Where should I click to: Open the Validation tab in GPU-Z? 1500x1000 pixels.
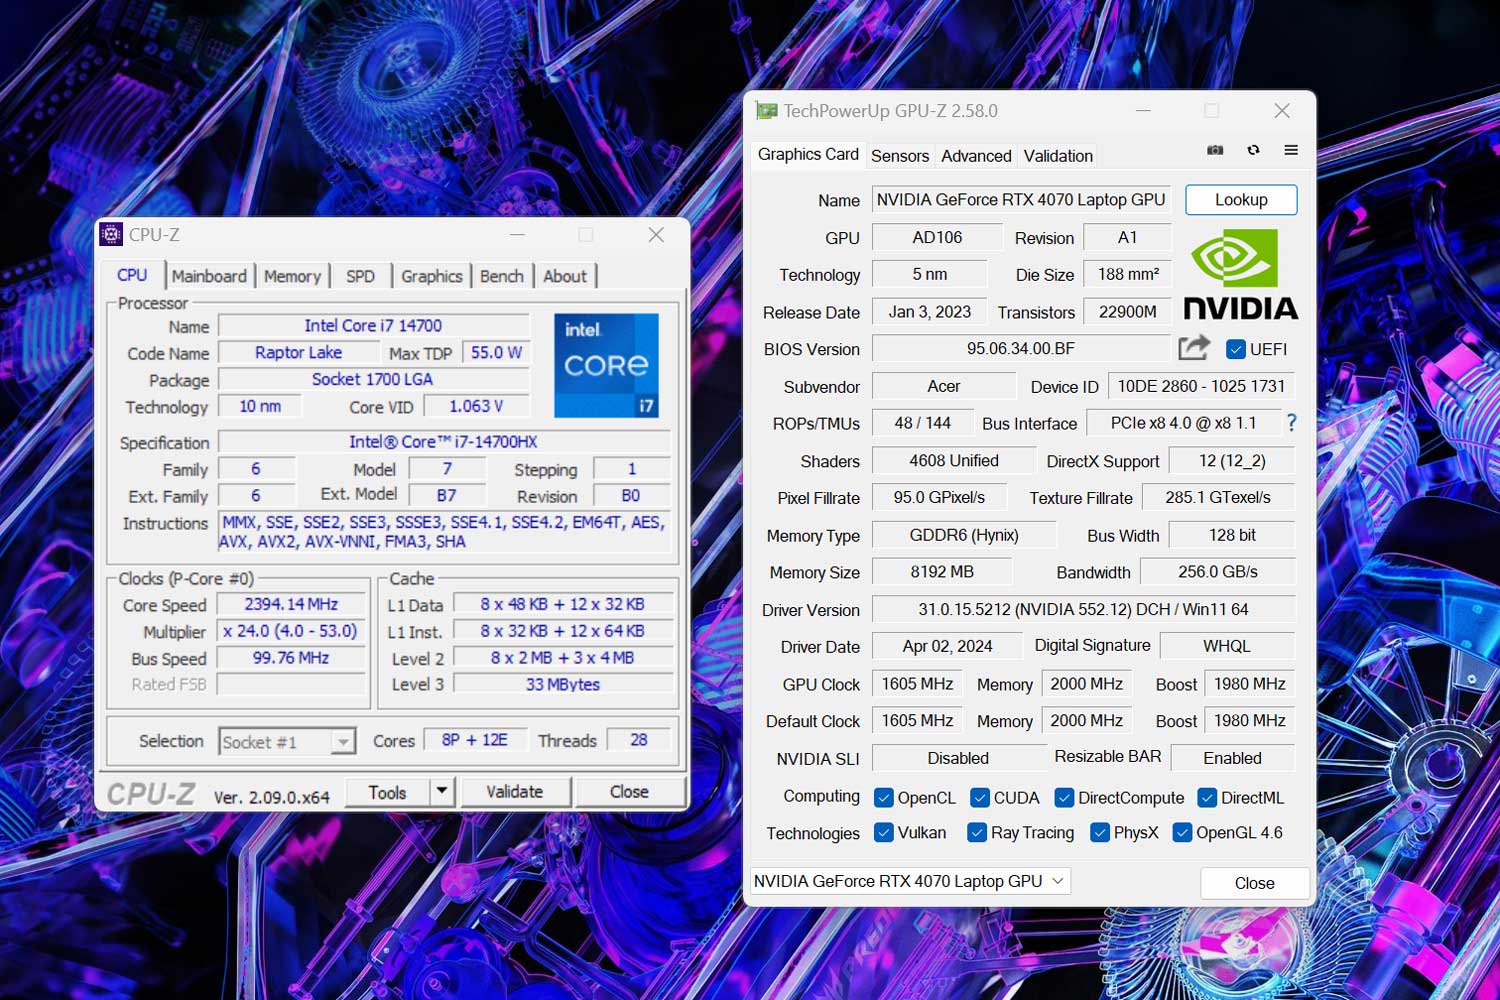[x=1058, y=156]
